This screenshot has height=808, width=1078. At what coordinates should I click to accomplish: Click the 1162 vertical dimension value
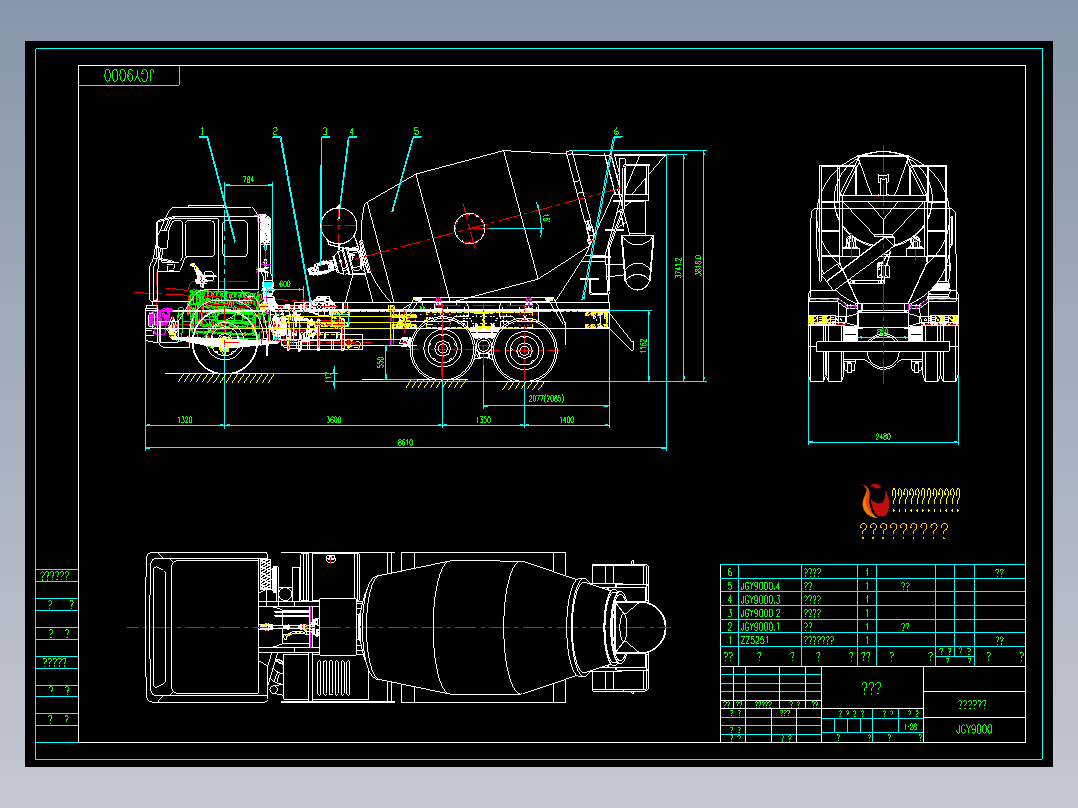[x=644, y=345]
